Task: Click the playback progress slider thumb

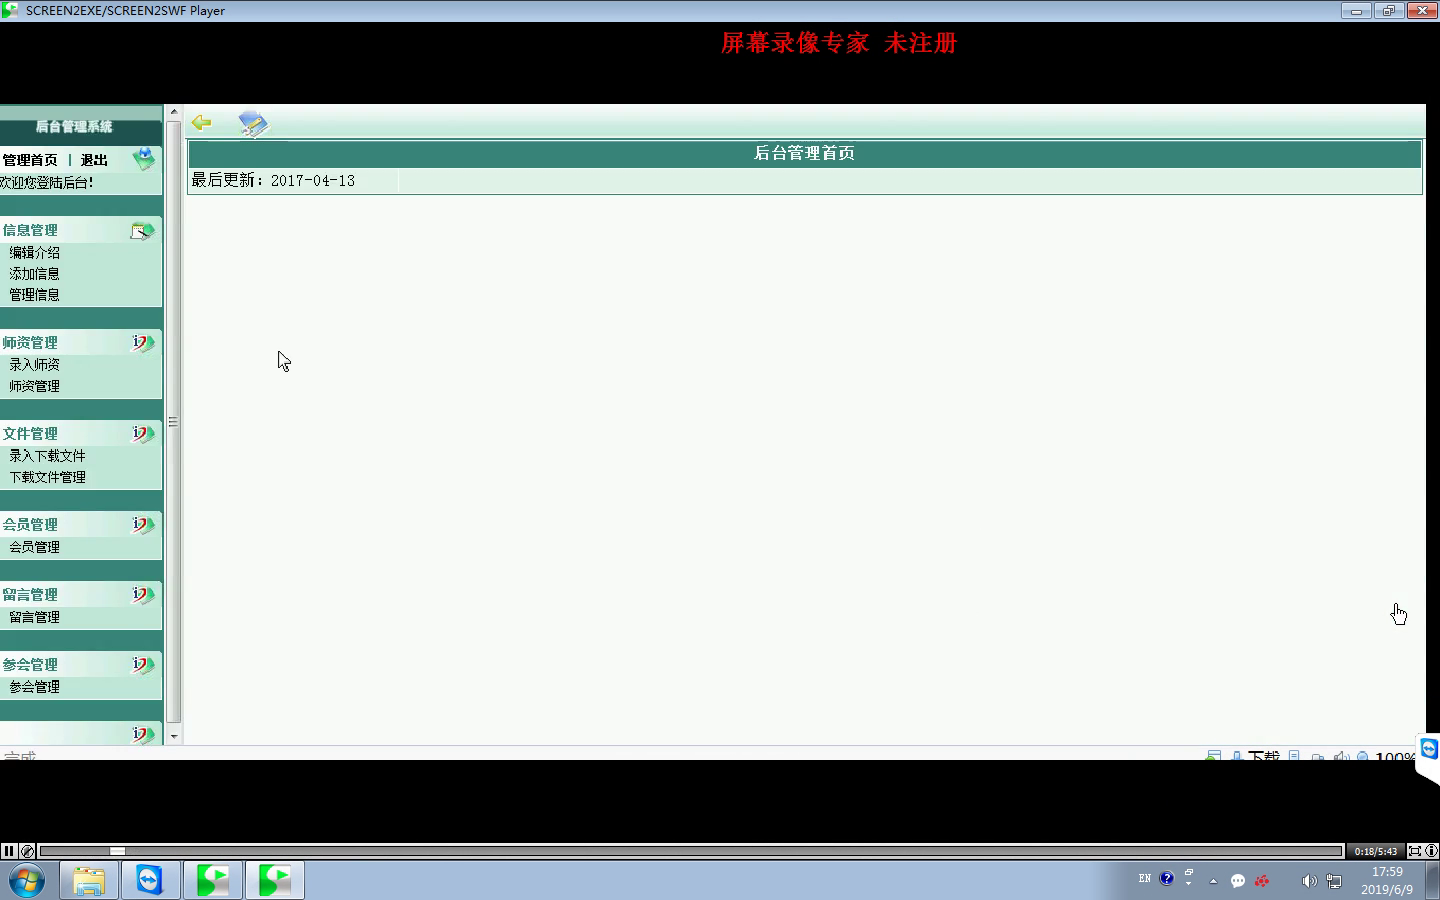Action: tap(117, 851)
